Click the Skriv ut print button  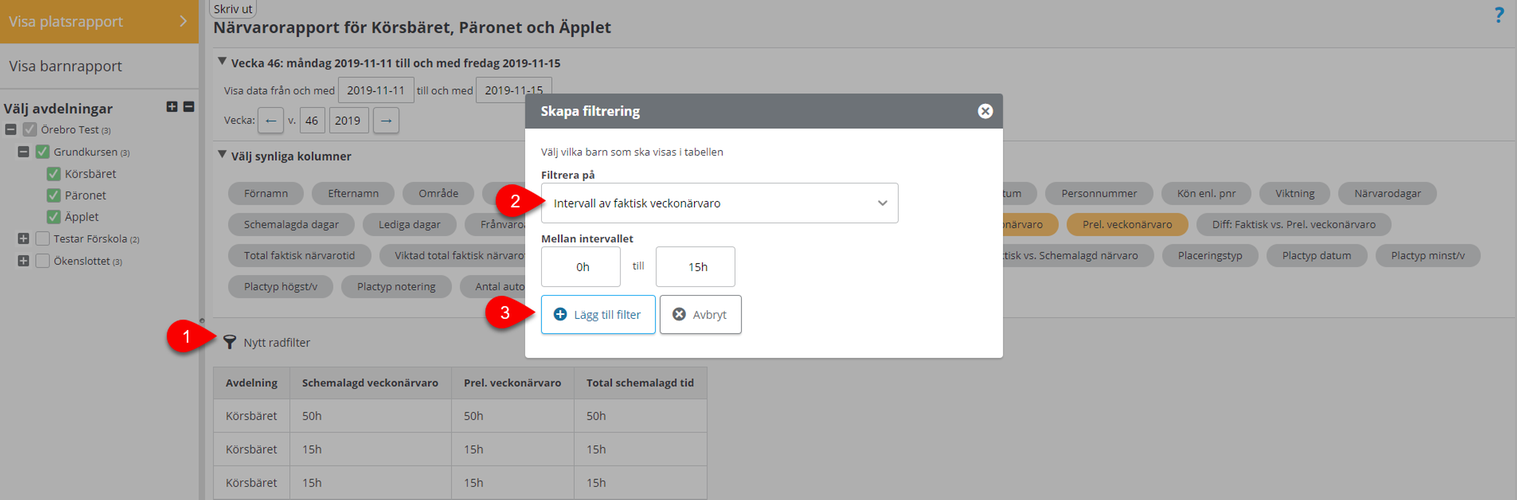tap(233, 8)
